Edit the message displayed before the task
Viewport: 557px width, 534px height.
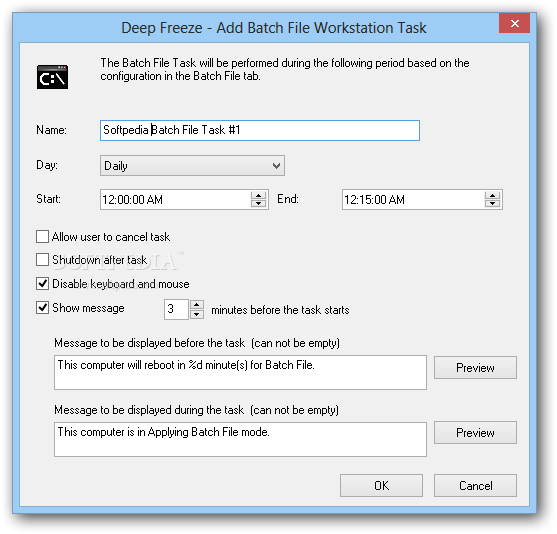click(240, 372)
